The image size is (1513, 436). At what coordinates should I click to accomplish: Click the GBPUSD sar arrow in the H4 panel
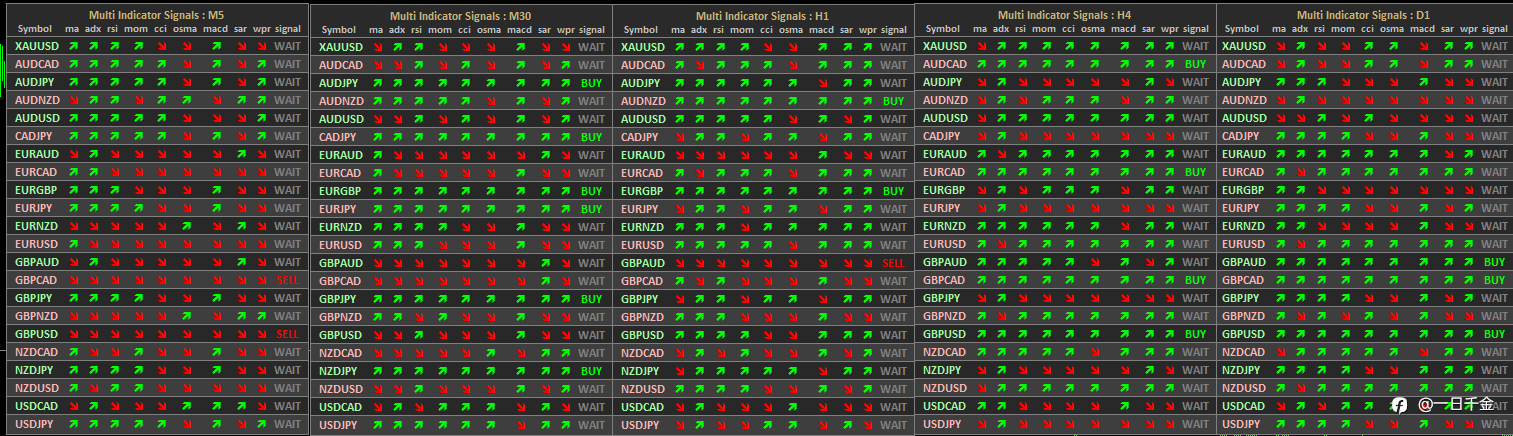pos(1148,334)
